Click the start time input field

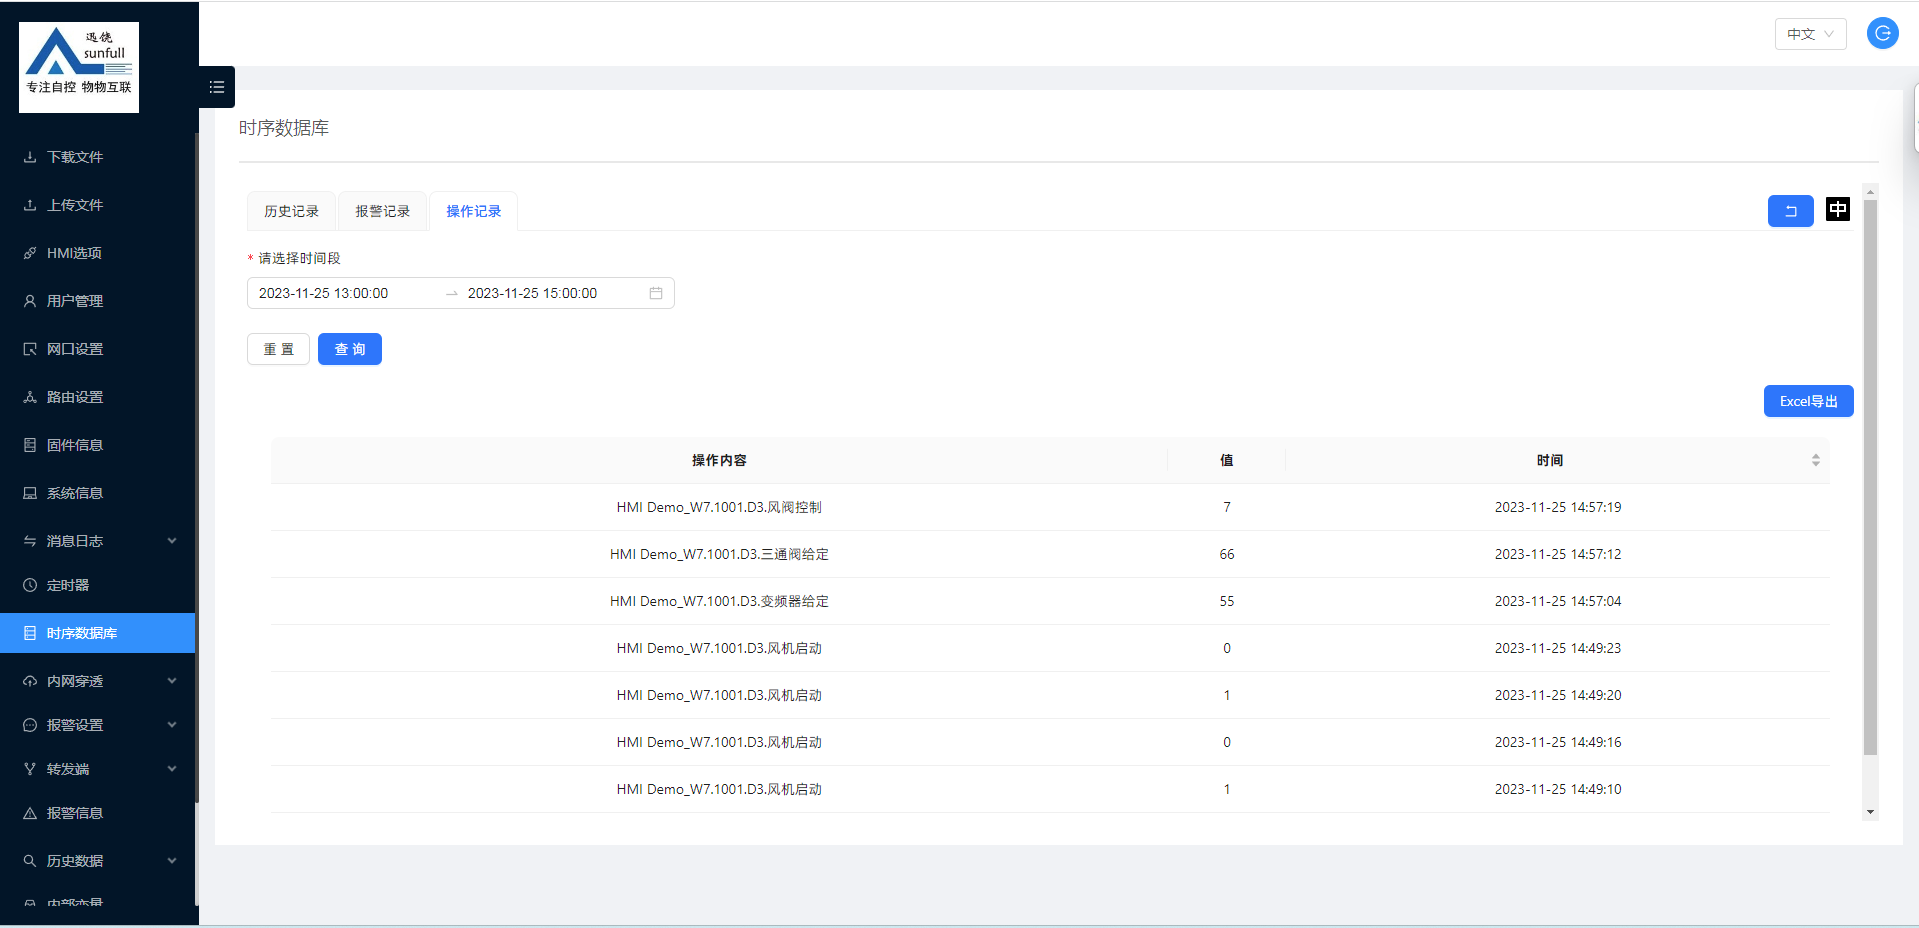pos(340,293)
